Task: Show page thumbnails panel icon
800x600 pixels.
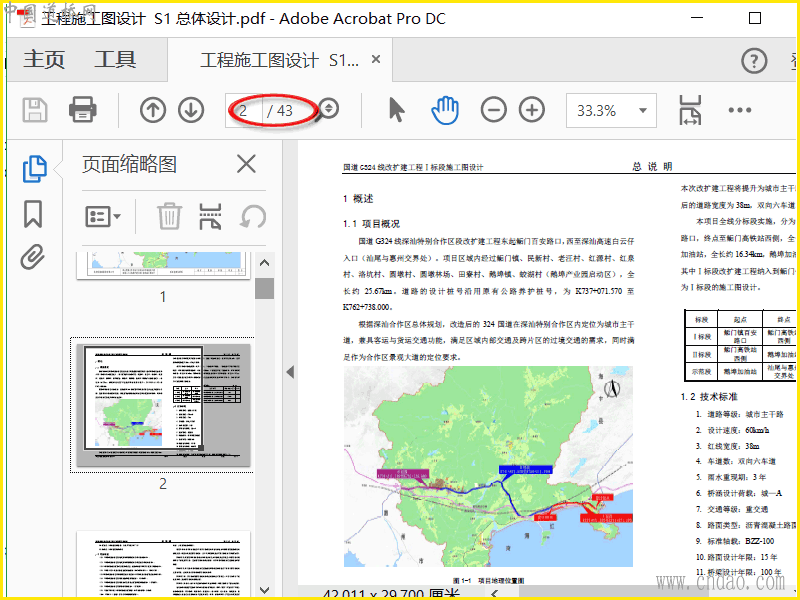Action: coord(35,169)
